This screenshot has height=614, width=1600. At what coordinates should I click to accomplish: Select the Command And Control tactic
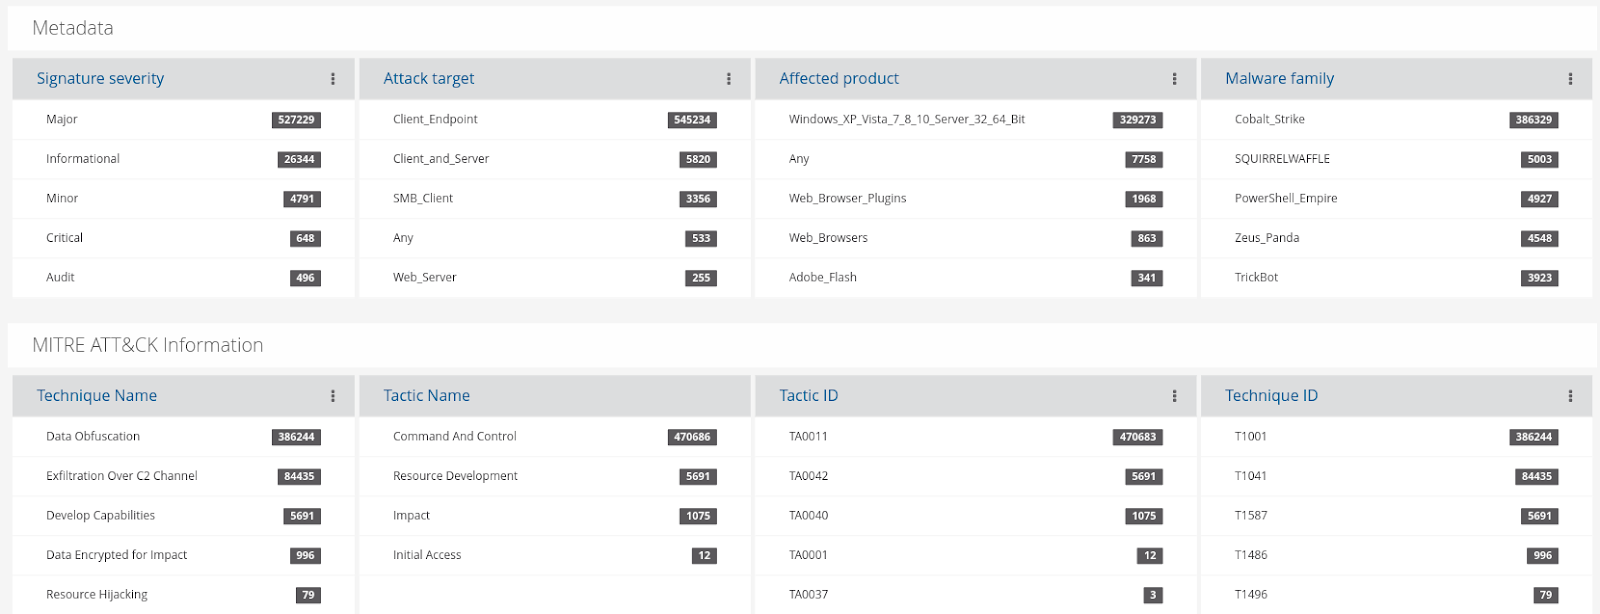(x=555, y=436)
